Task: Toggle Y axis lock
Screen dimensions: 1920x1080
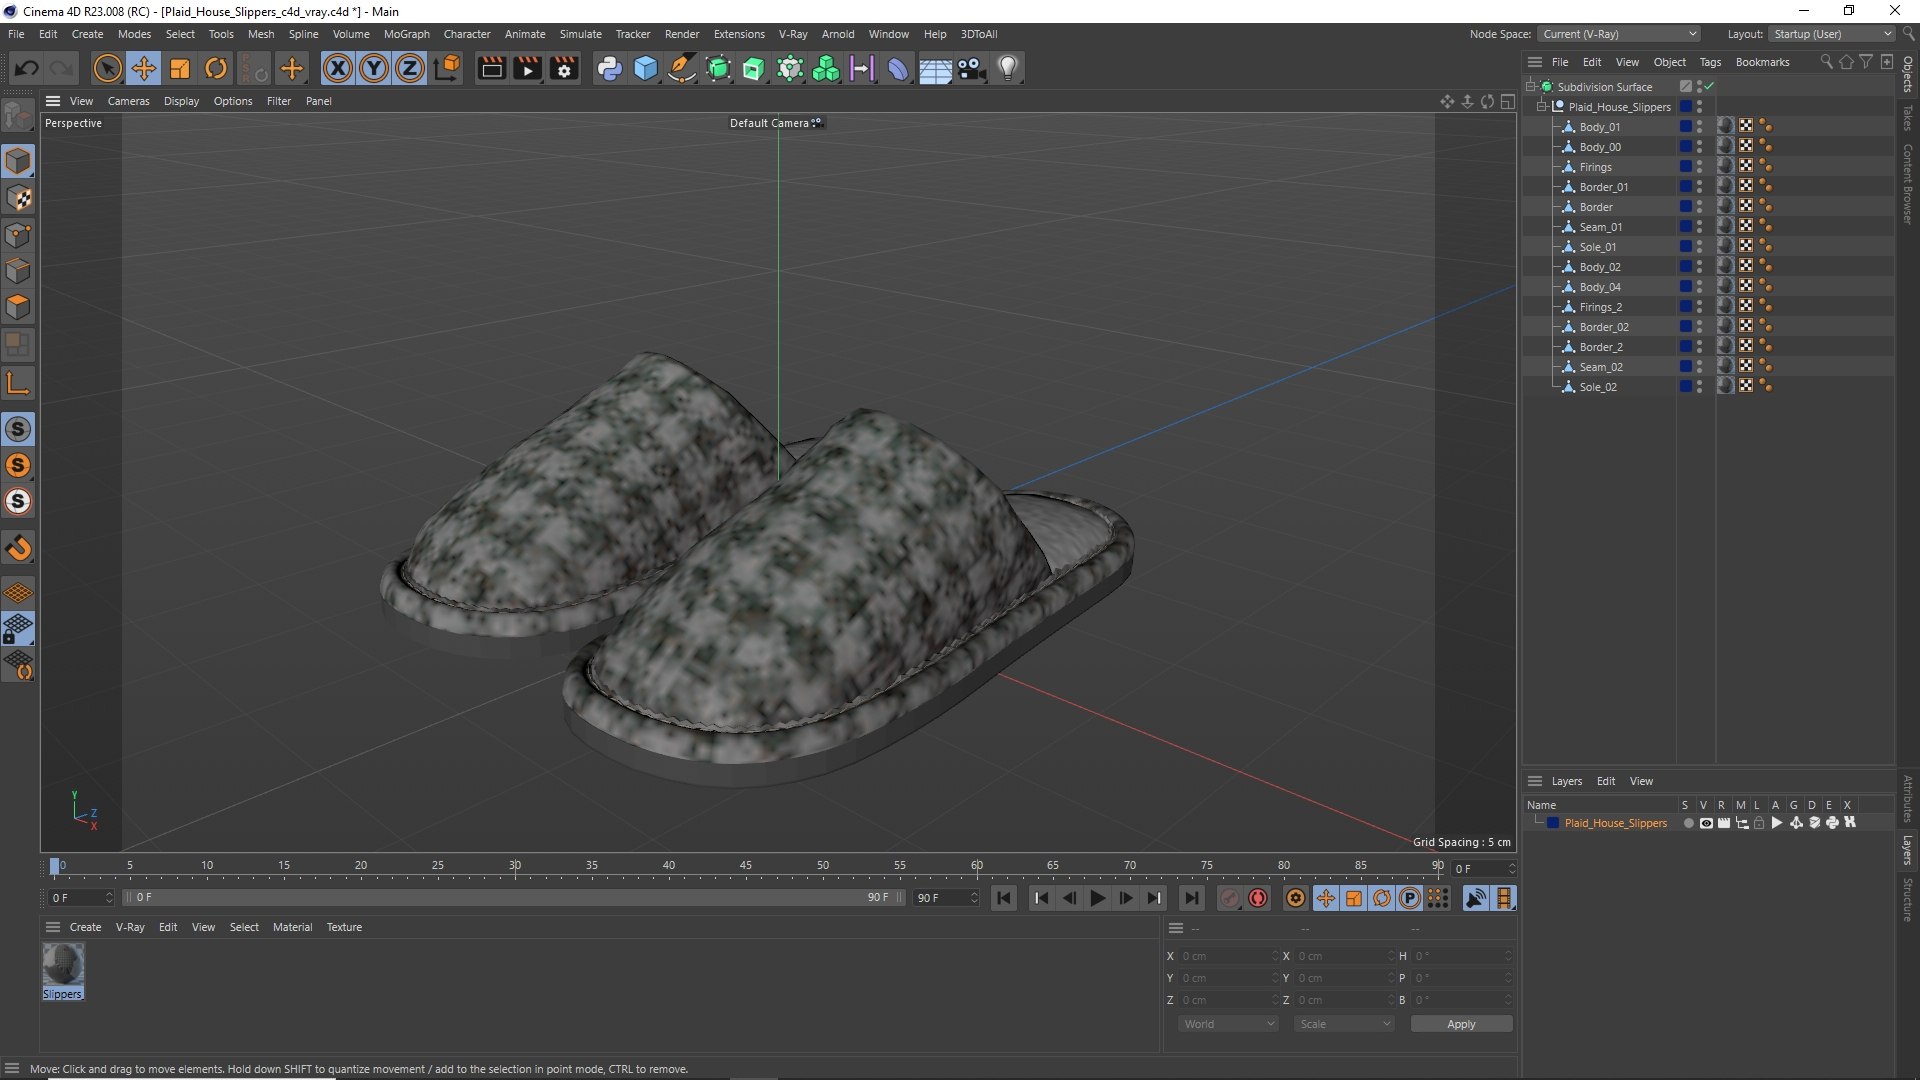Action: point(374,68)
